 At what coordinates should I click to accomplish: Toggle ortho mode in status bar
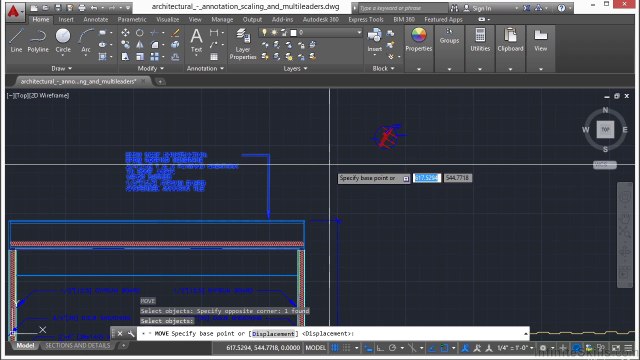(380, 348)
